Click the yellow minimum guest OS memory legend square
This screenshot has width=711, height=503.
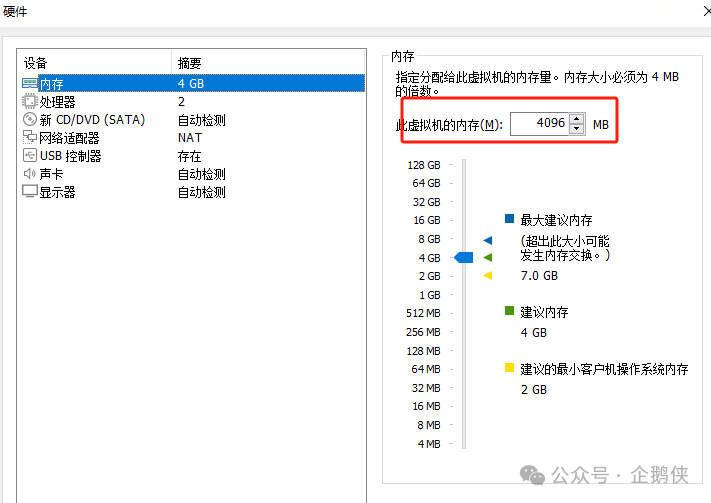pos(509,367)
